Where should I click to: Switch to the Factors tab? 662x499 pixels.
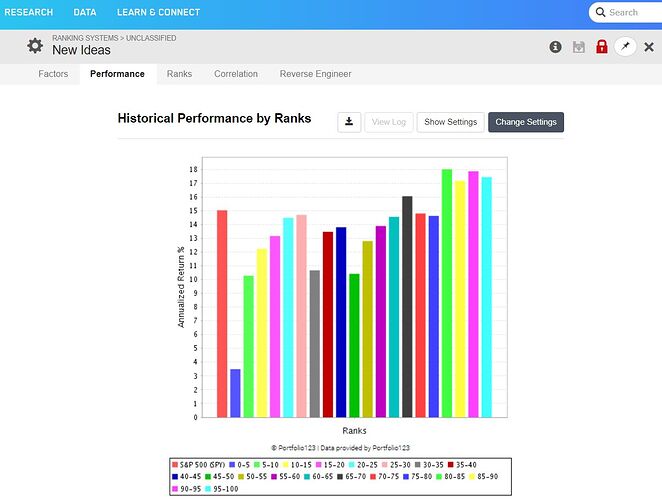tap(53, 74)
